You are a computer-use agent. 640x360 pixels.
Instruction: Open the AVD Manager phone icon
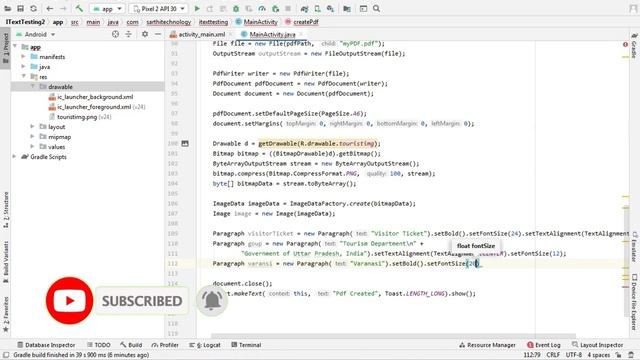point(317,9)
